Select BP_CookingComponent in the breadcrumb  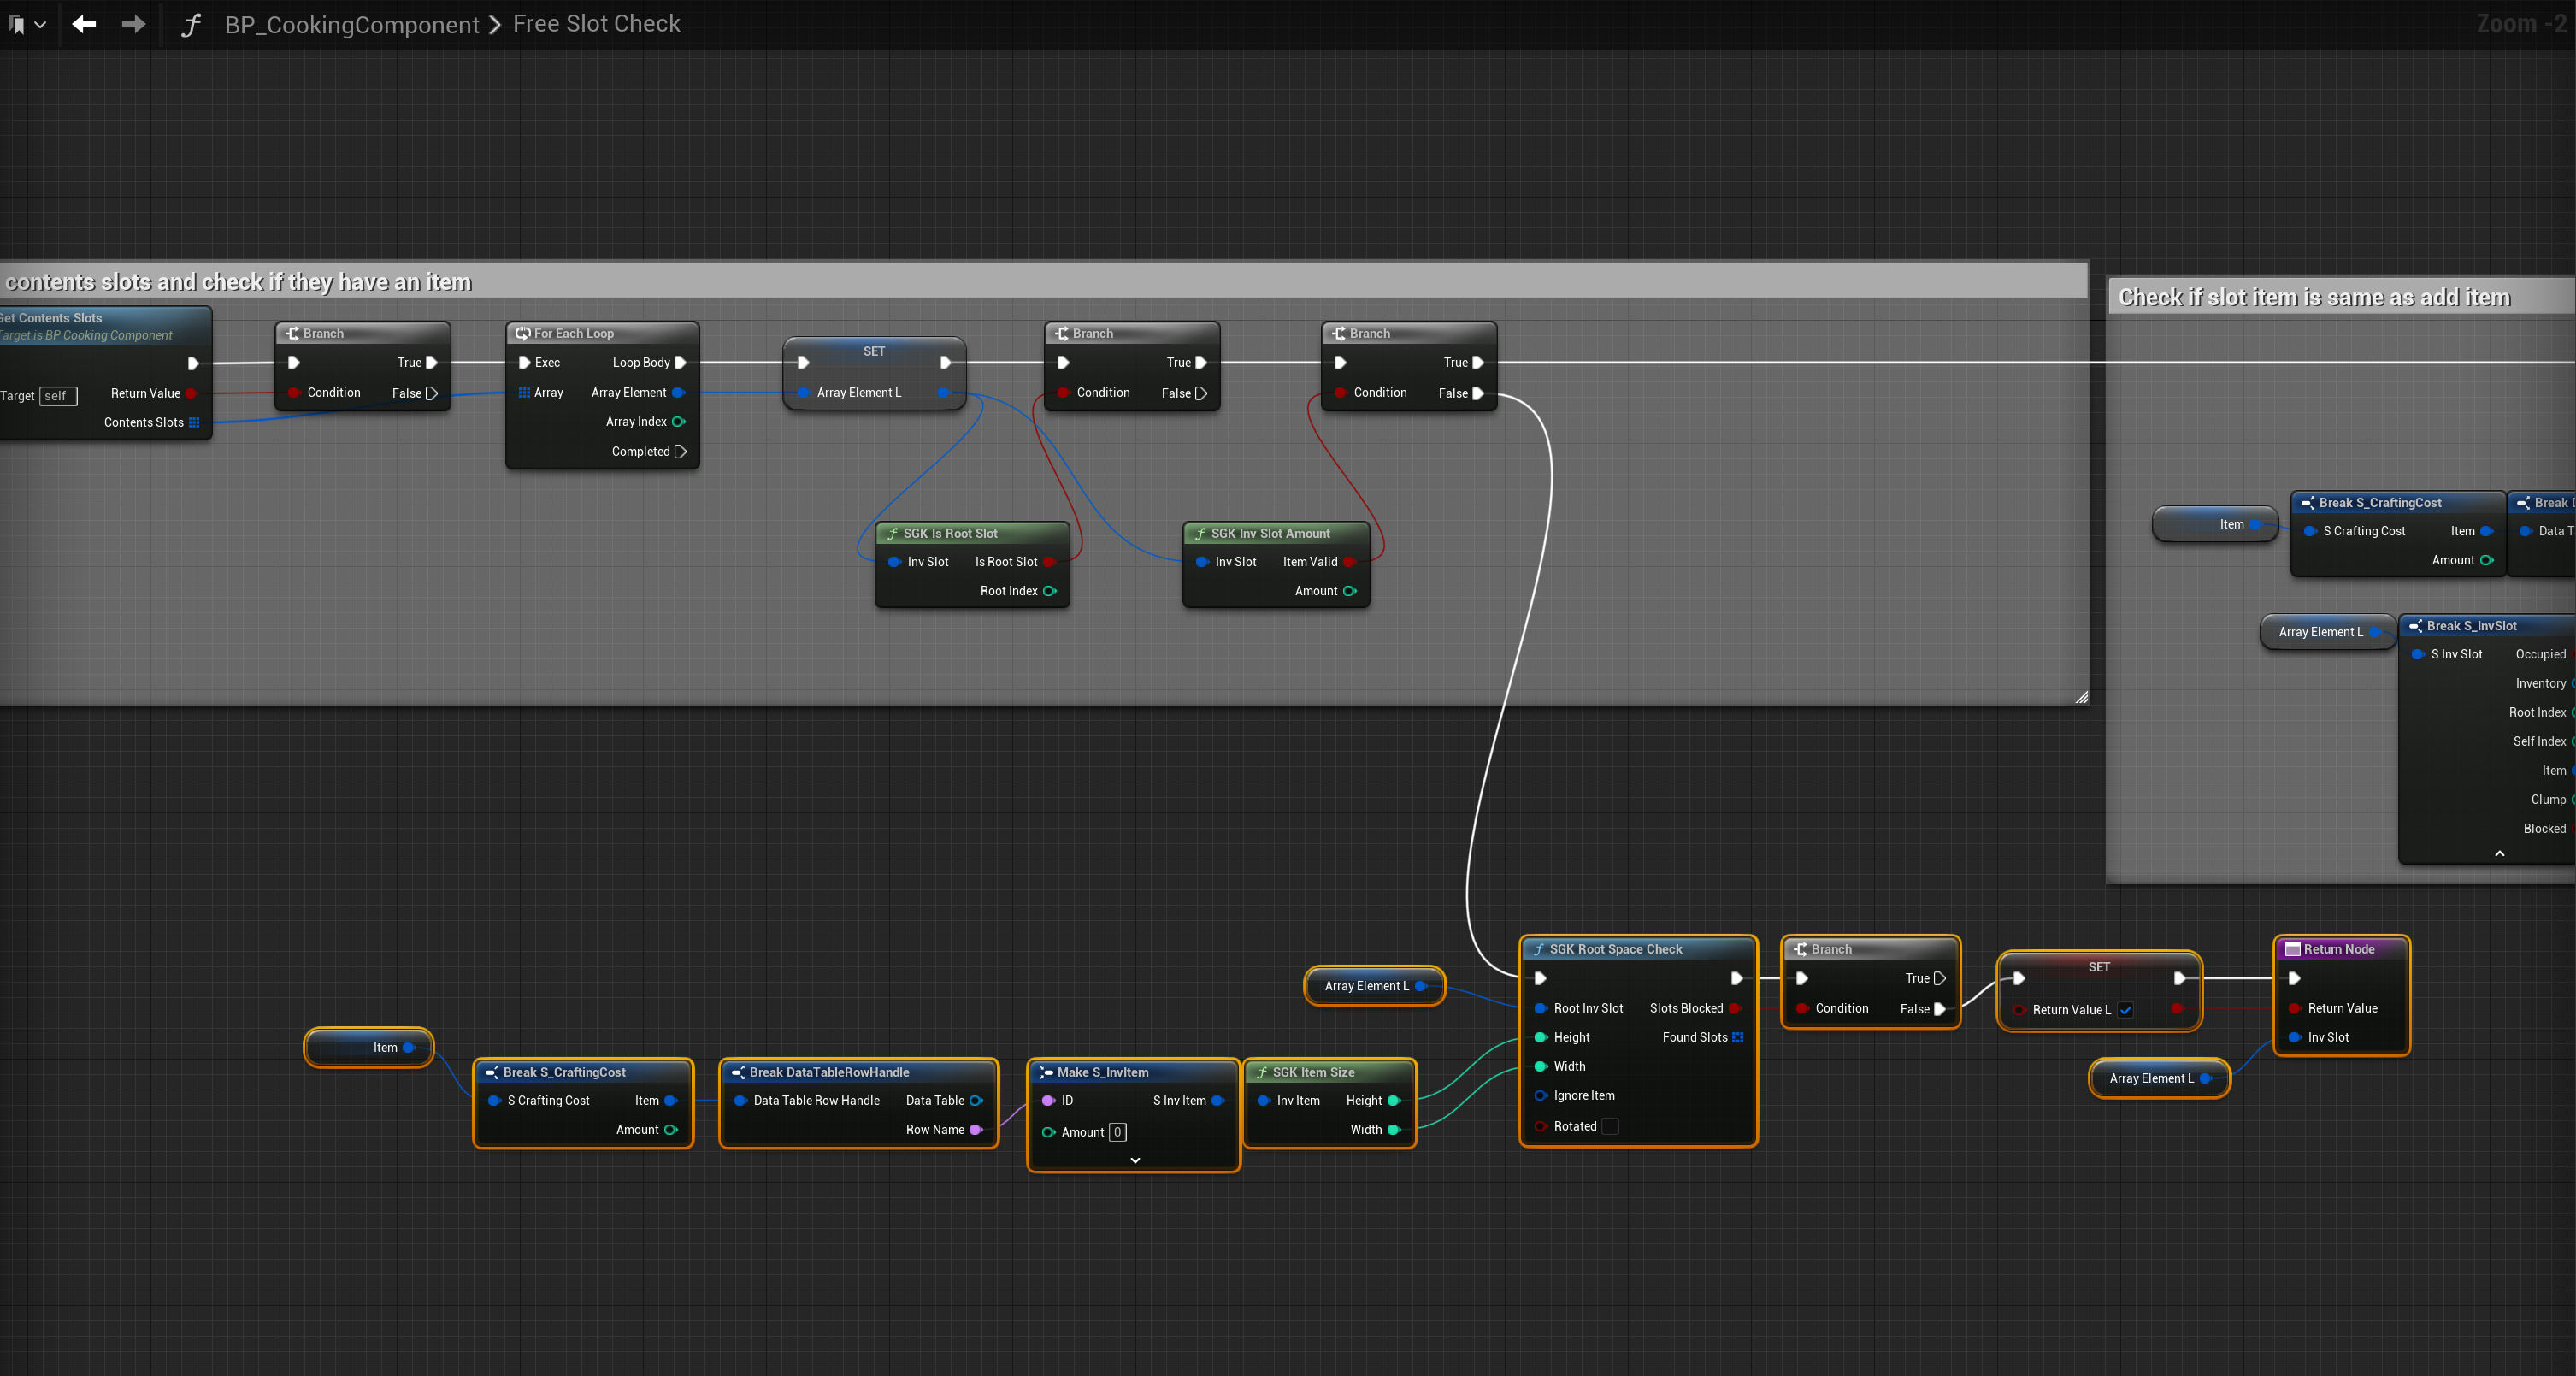click(352, 24)
